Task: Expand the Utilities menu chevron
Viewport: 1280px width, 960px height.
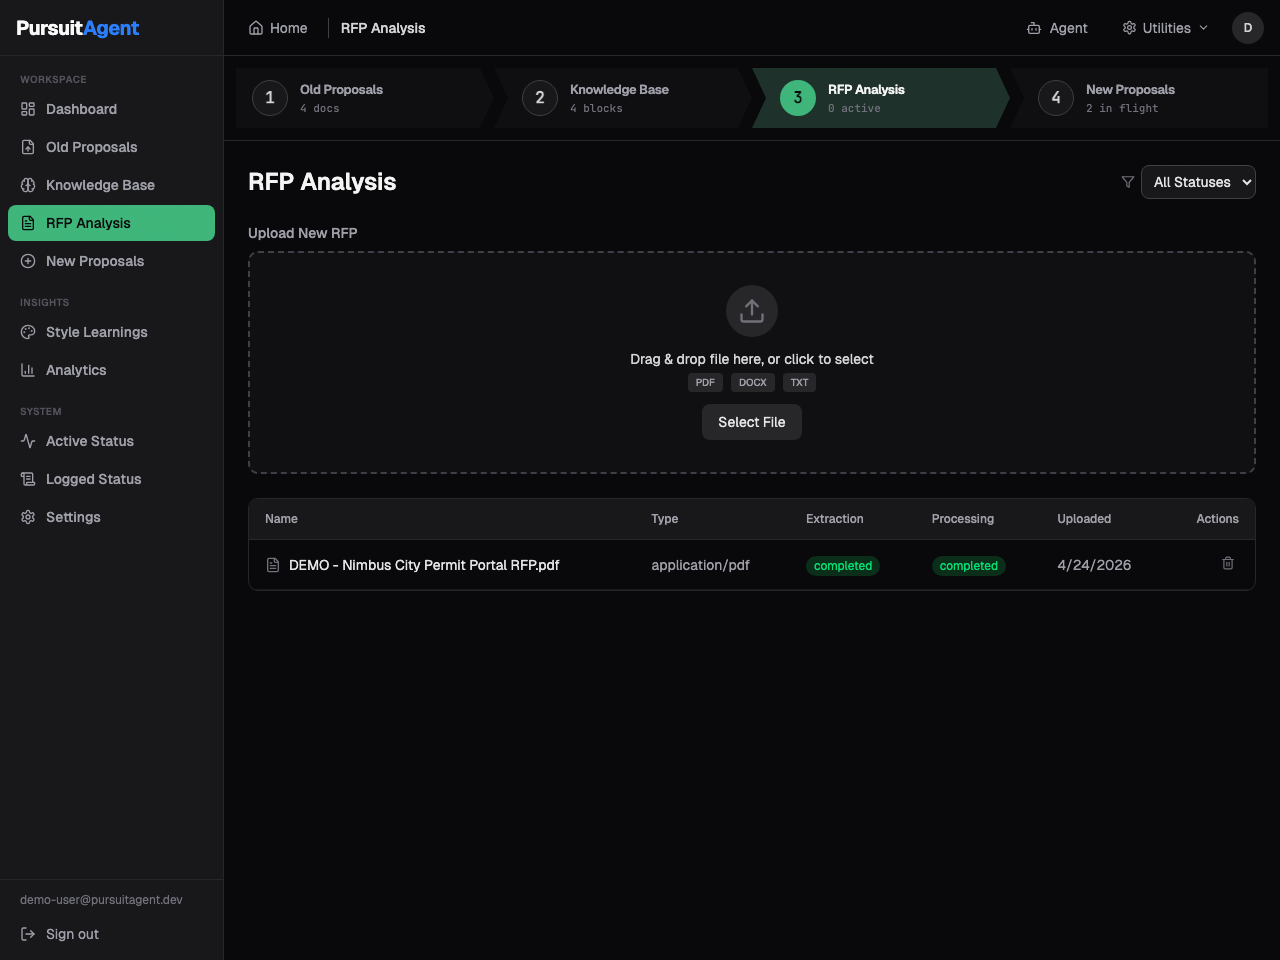Action: pos(1204,28)
